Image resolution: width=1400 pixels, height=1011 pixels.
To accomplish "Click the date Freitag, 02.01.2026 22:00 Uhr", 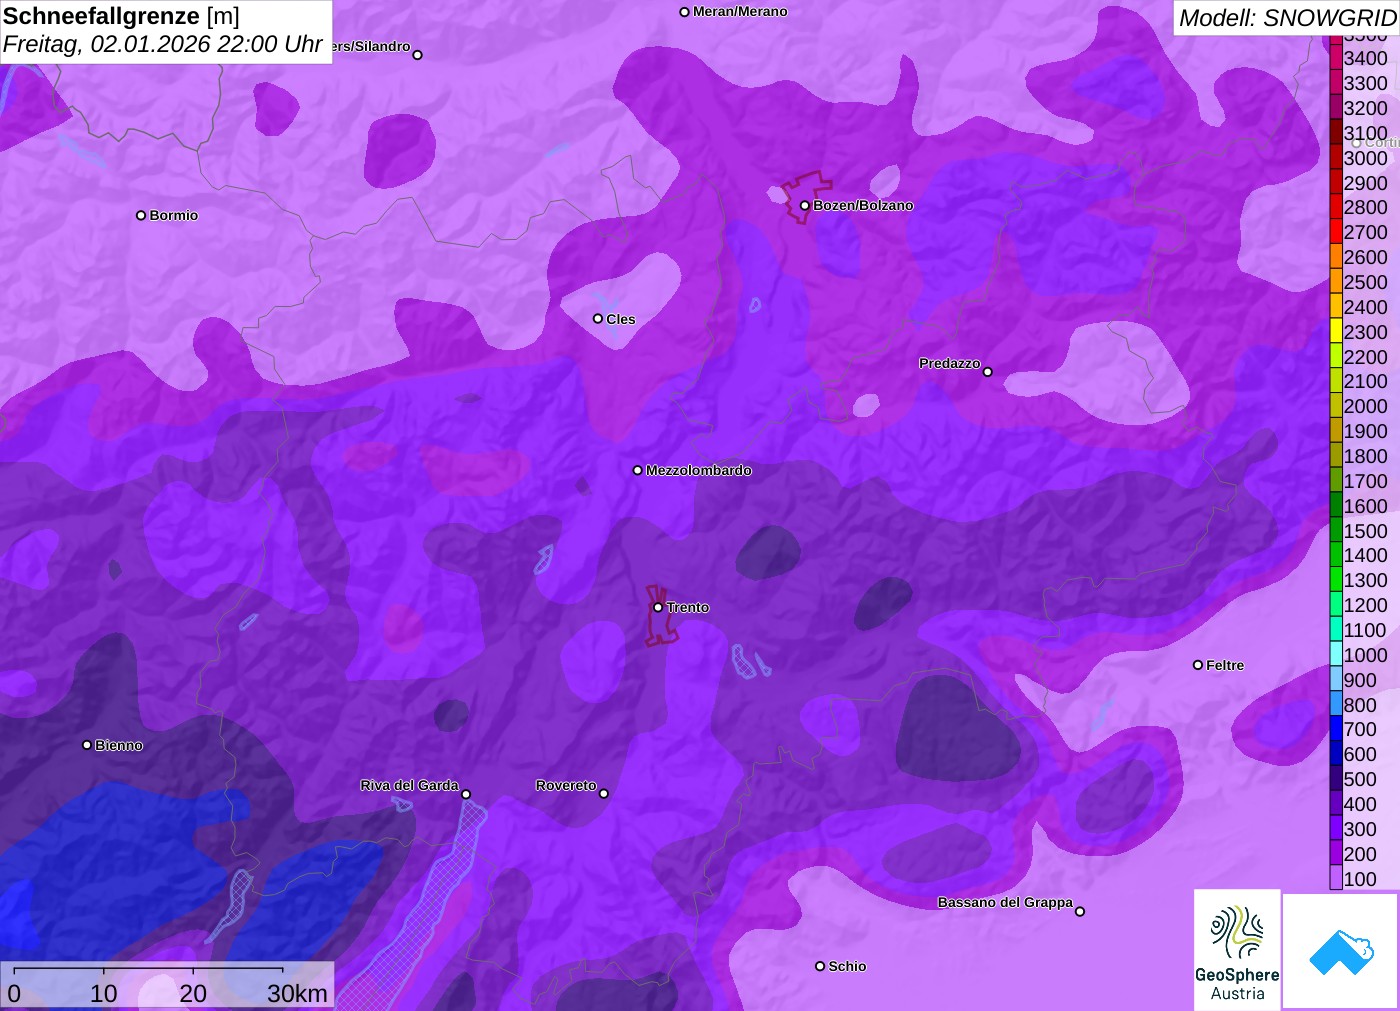I will pos(163,45).
